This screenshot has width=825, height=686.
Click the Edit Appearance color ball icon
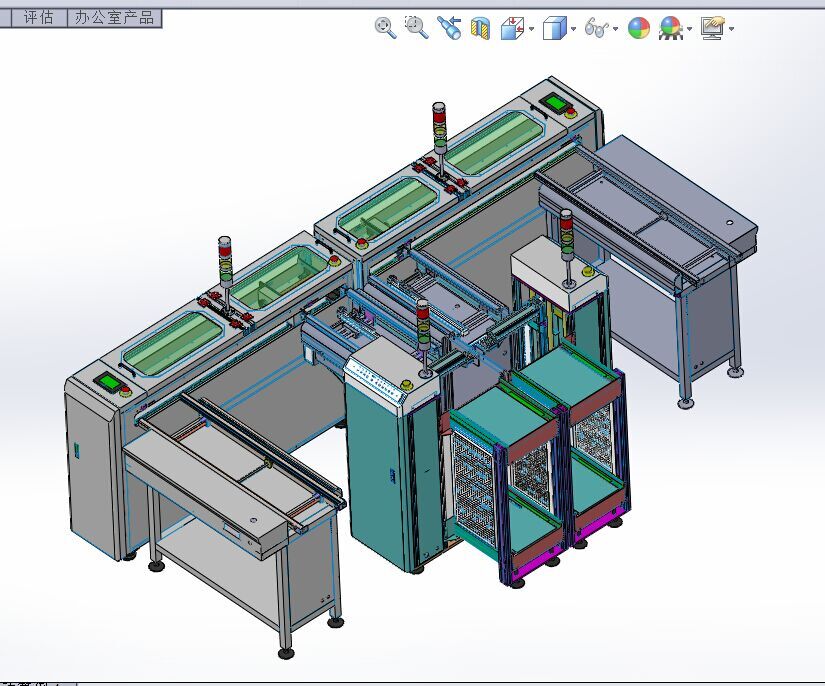point(639,28)
